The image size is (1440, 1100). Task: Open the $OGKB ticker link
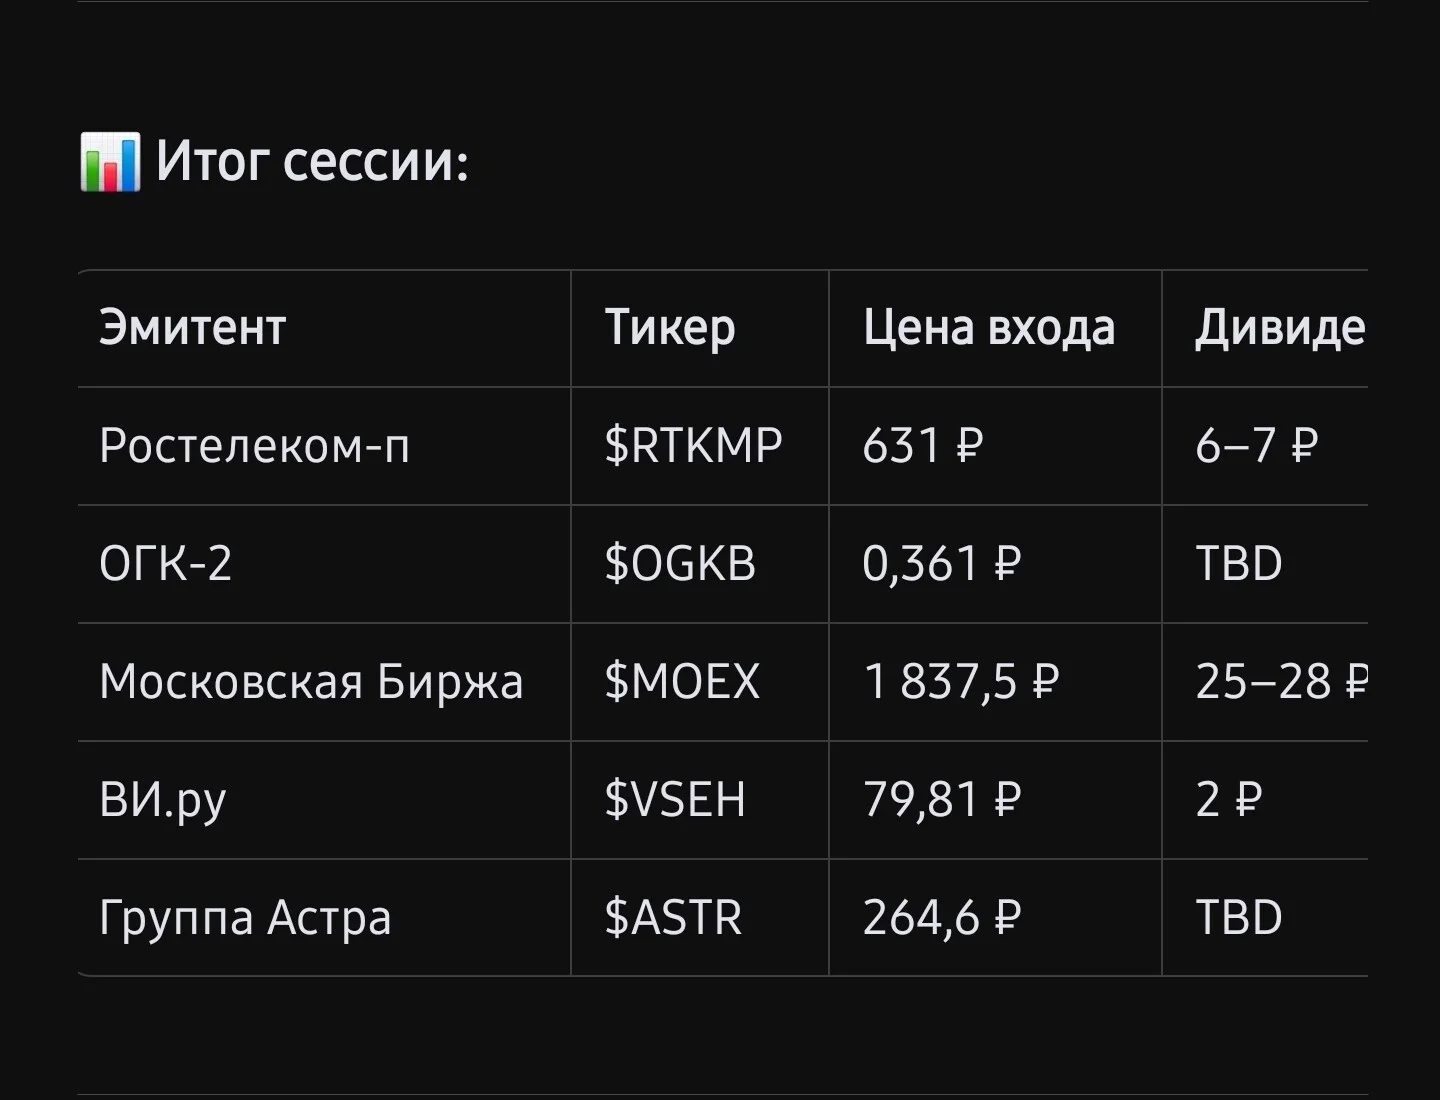tap(680, 564)
